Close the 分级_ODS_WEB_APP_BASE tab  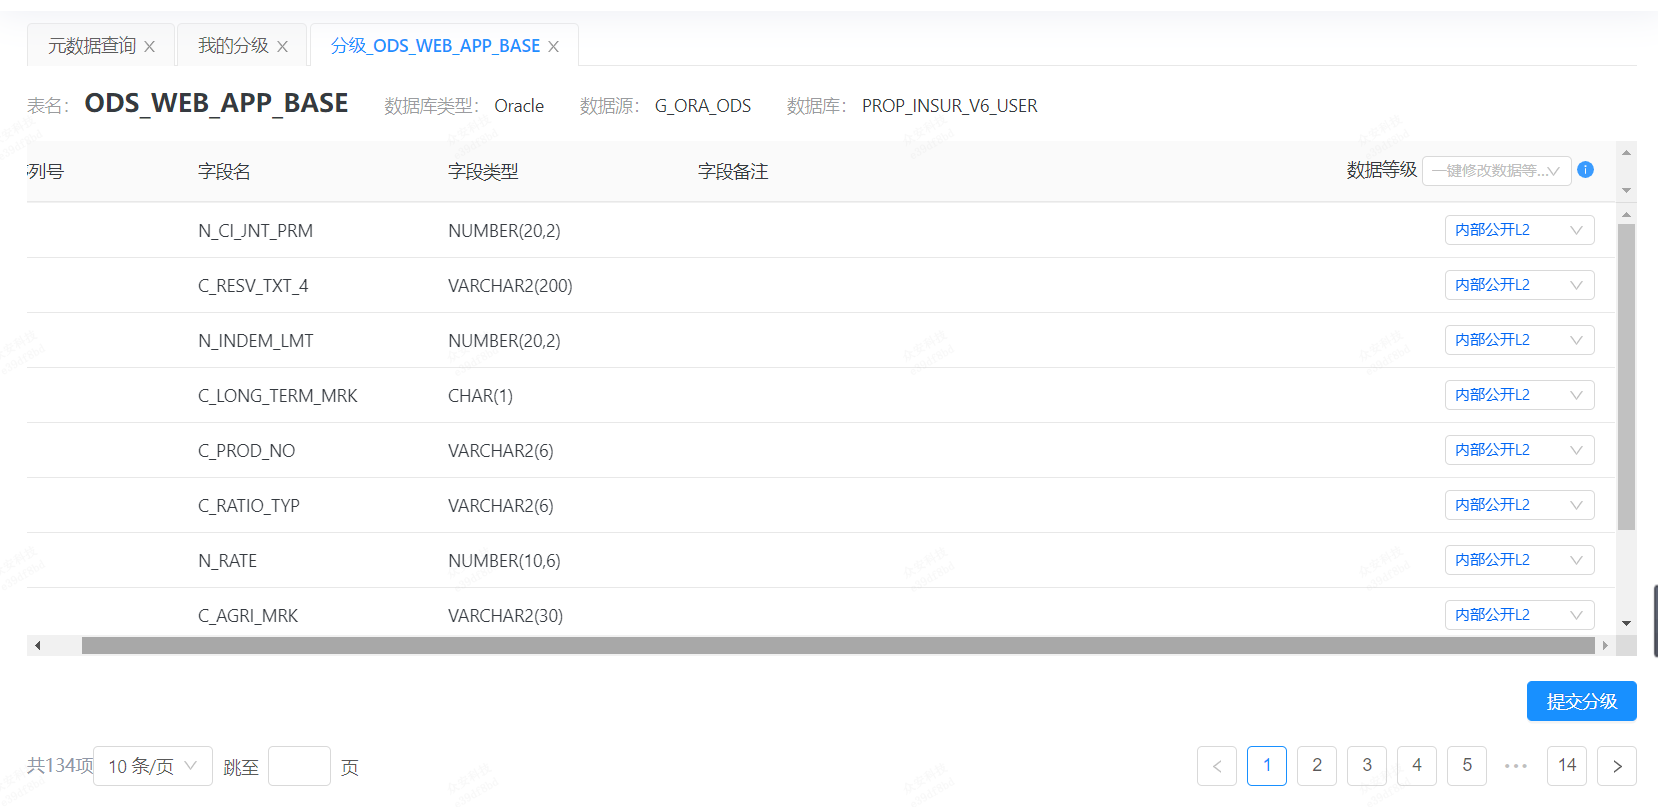click(x=554, y=47)
